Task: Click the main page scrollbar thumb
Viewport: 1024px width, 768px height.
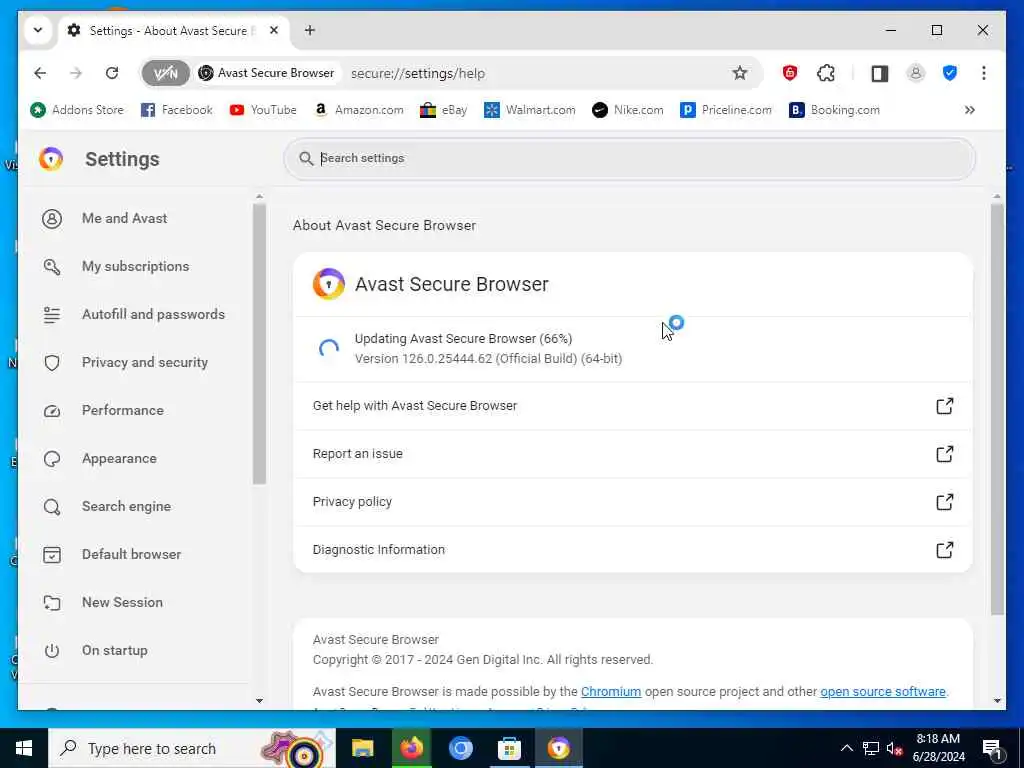Action: coord(997,409)
